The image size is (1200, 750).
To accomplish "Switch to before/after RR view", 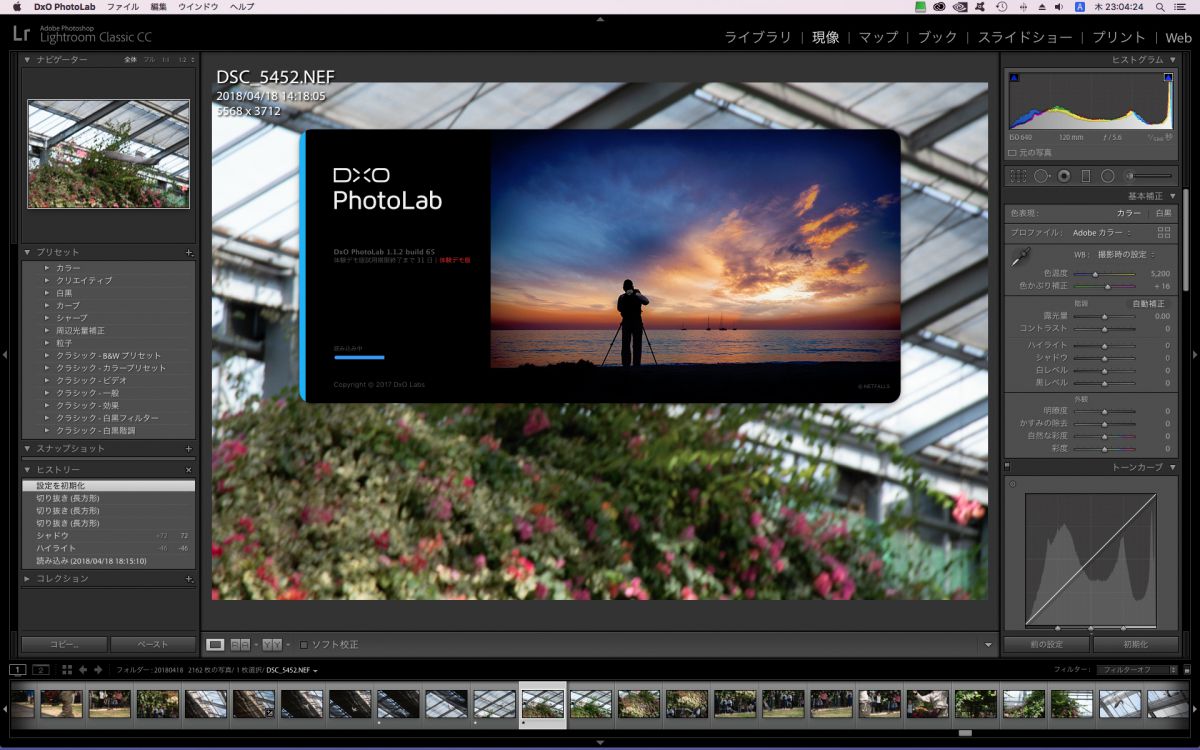I will [x=240, y=645].
